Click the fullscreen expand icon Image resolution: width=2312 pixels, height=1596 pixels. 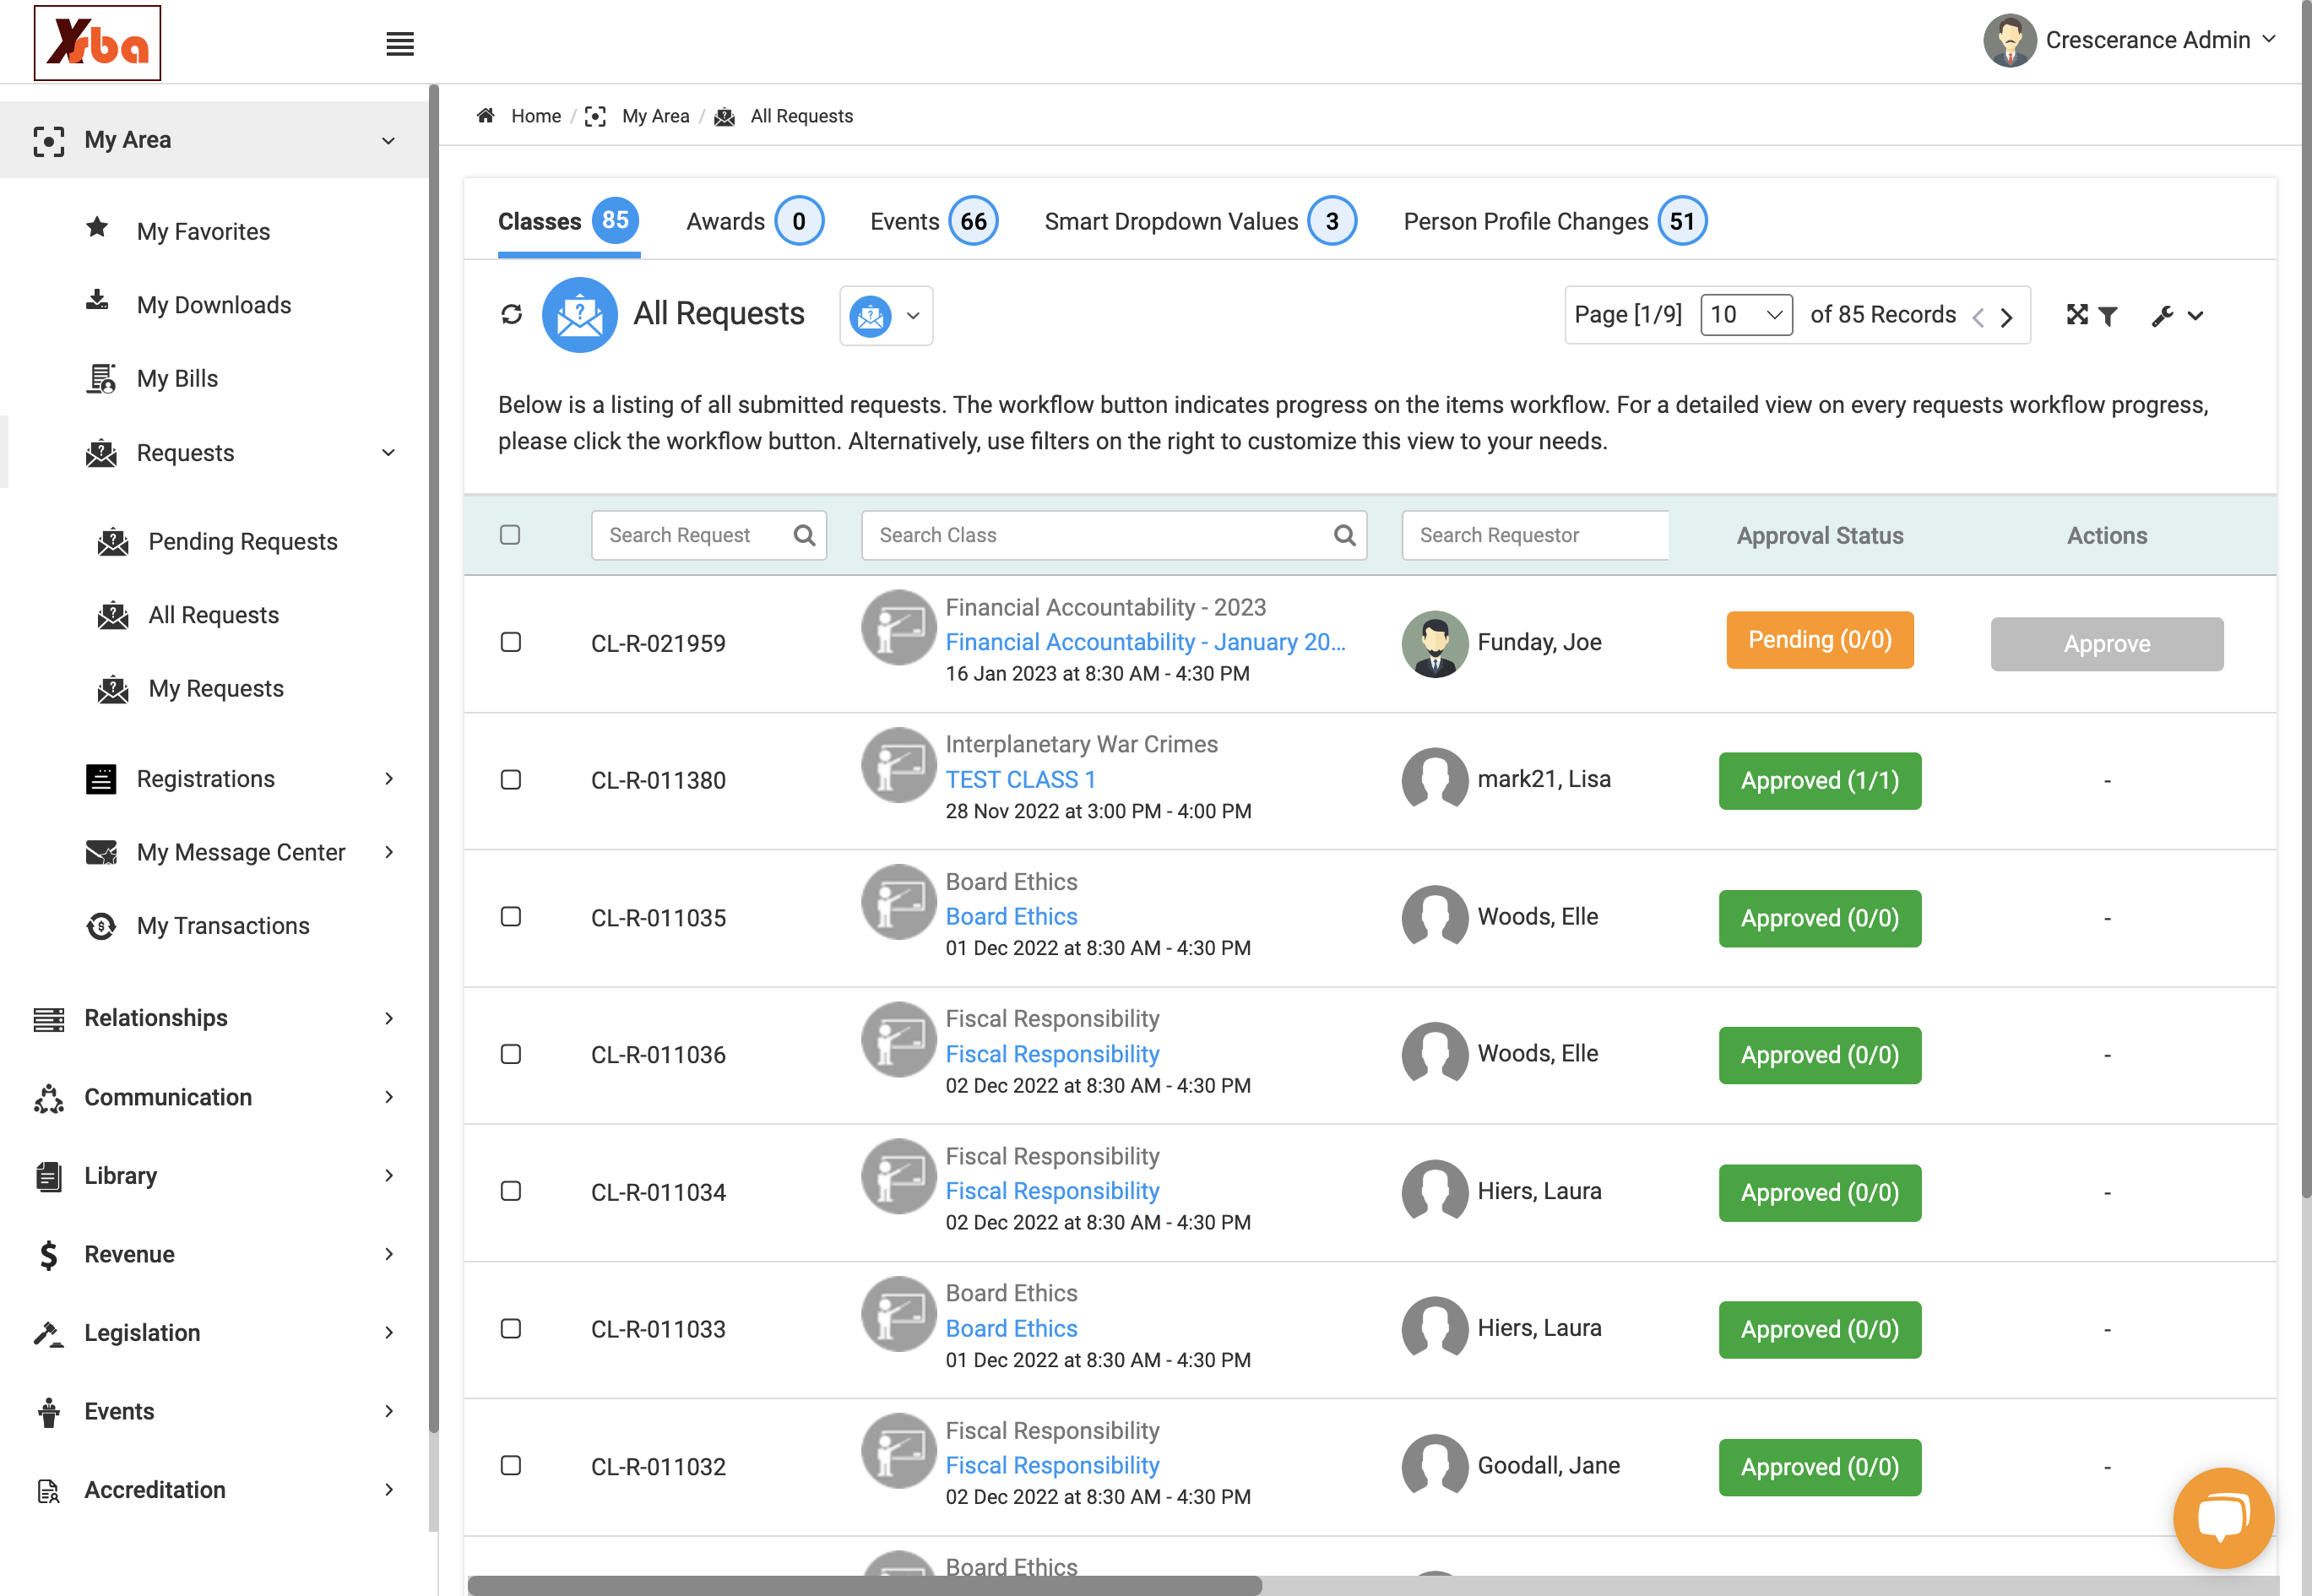coord(2077,315)
